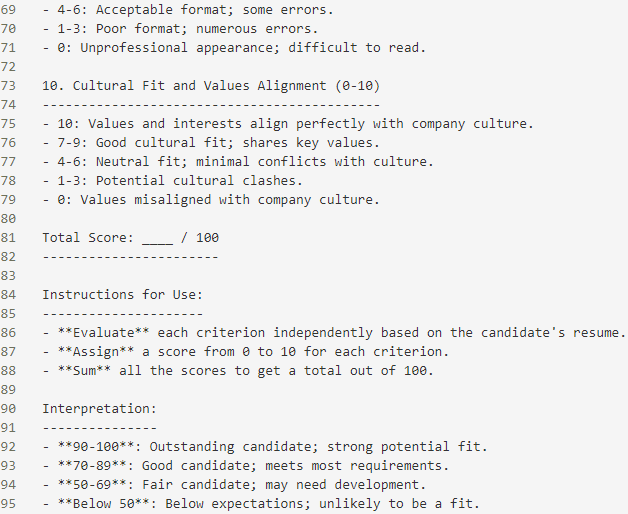Place cursor in the Total Score blank field

pyautogui.click(x=157, y=238)
